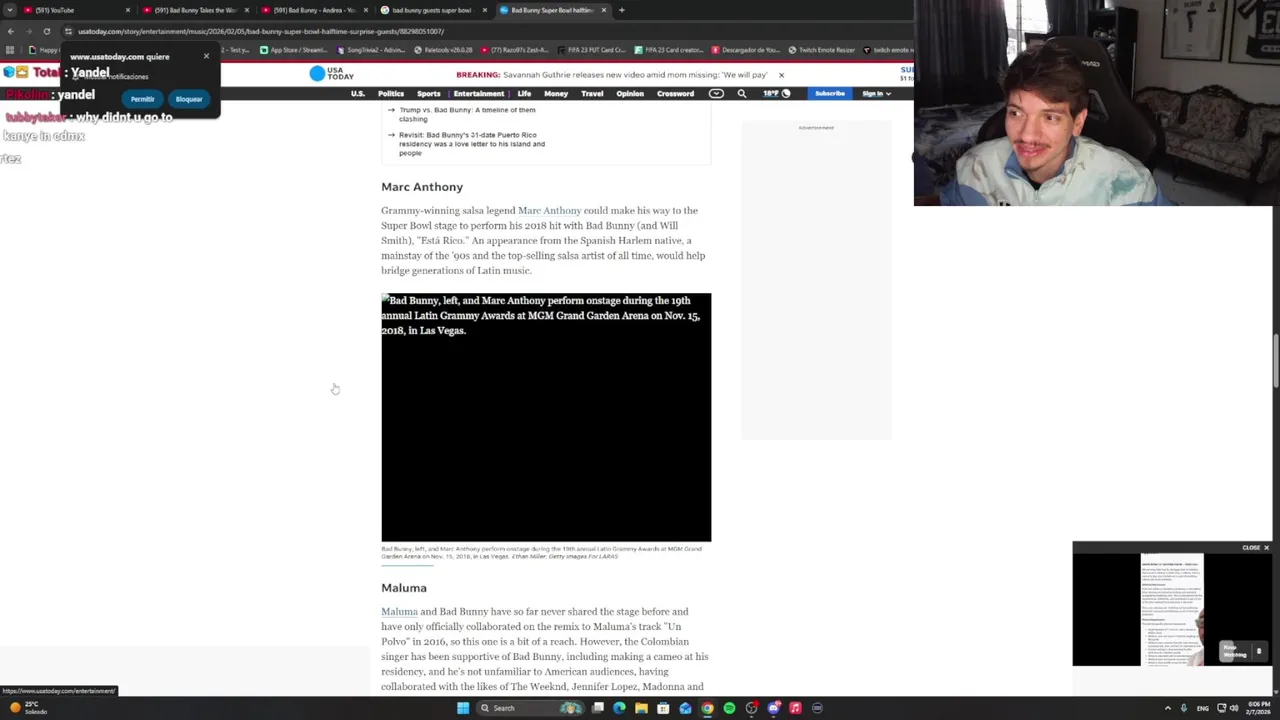Screen dimensions: 1280x720
Task: Open the 18°F weather widget
Action: (x=777, y=94)
